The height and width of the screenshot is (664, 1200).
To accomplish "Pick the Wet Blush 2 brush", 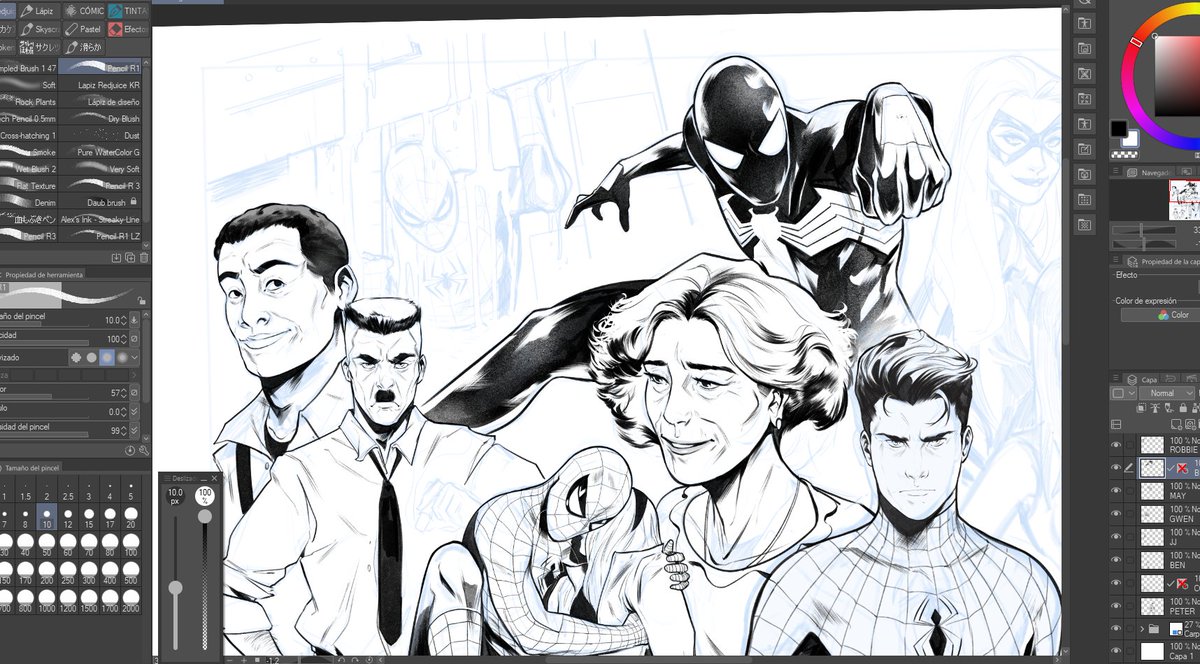I will pyautogui.click(x=28, y=169).
